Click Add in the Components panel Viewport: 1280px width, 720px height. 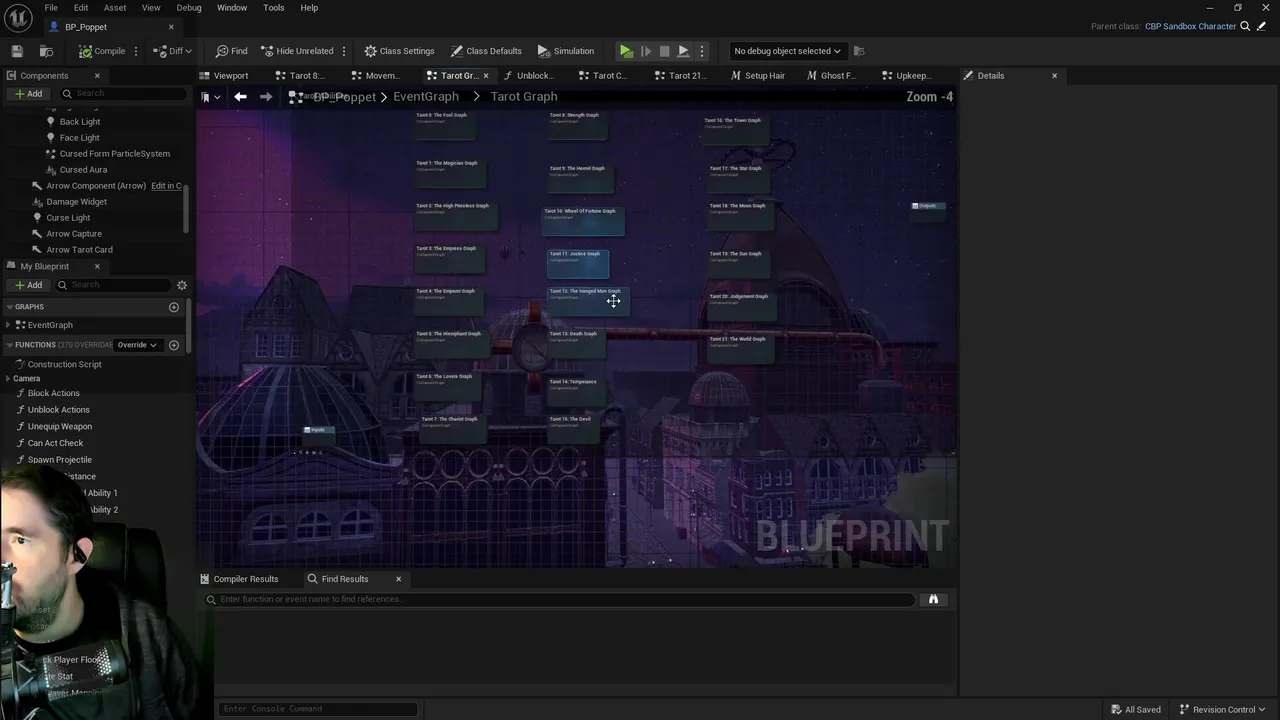[x=28, y=94]
